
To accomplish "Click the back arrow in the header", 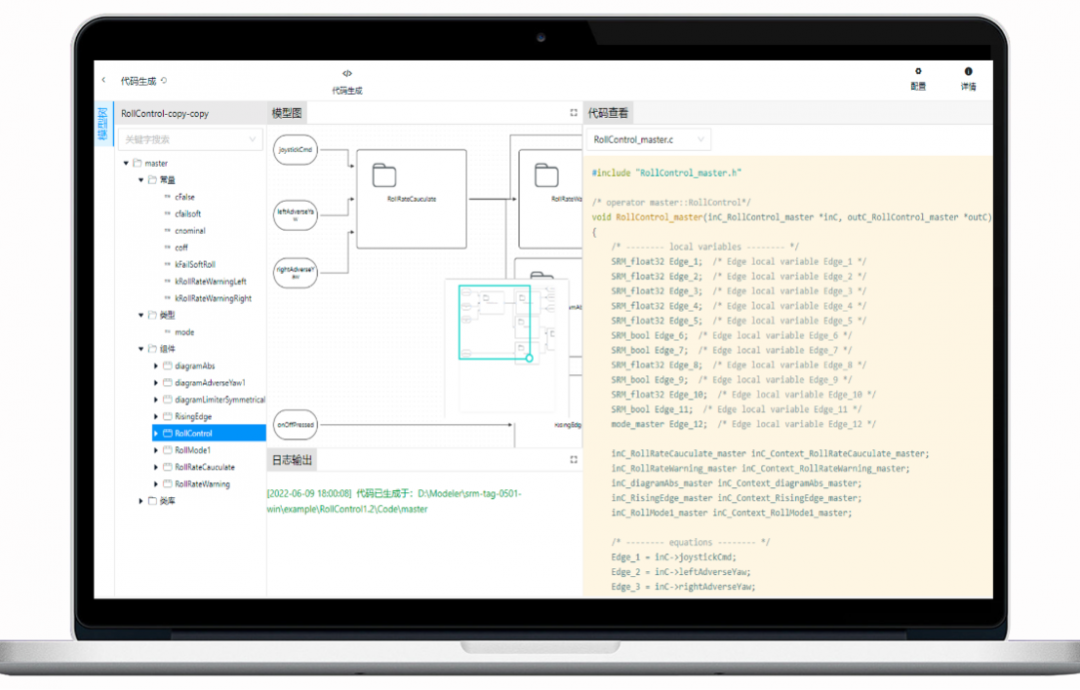I will point(104,80).
